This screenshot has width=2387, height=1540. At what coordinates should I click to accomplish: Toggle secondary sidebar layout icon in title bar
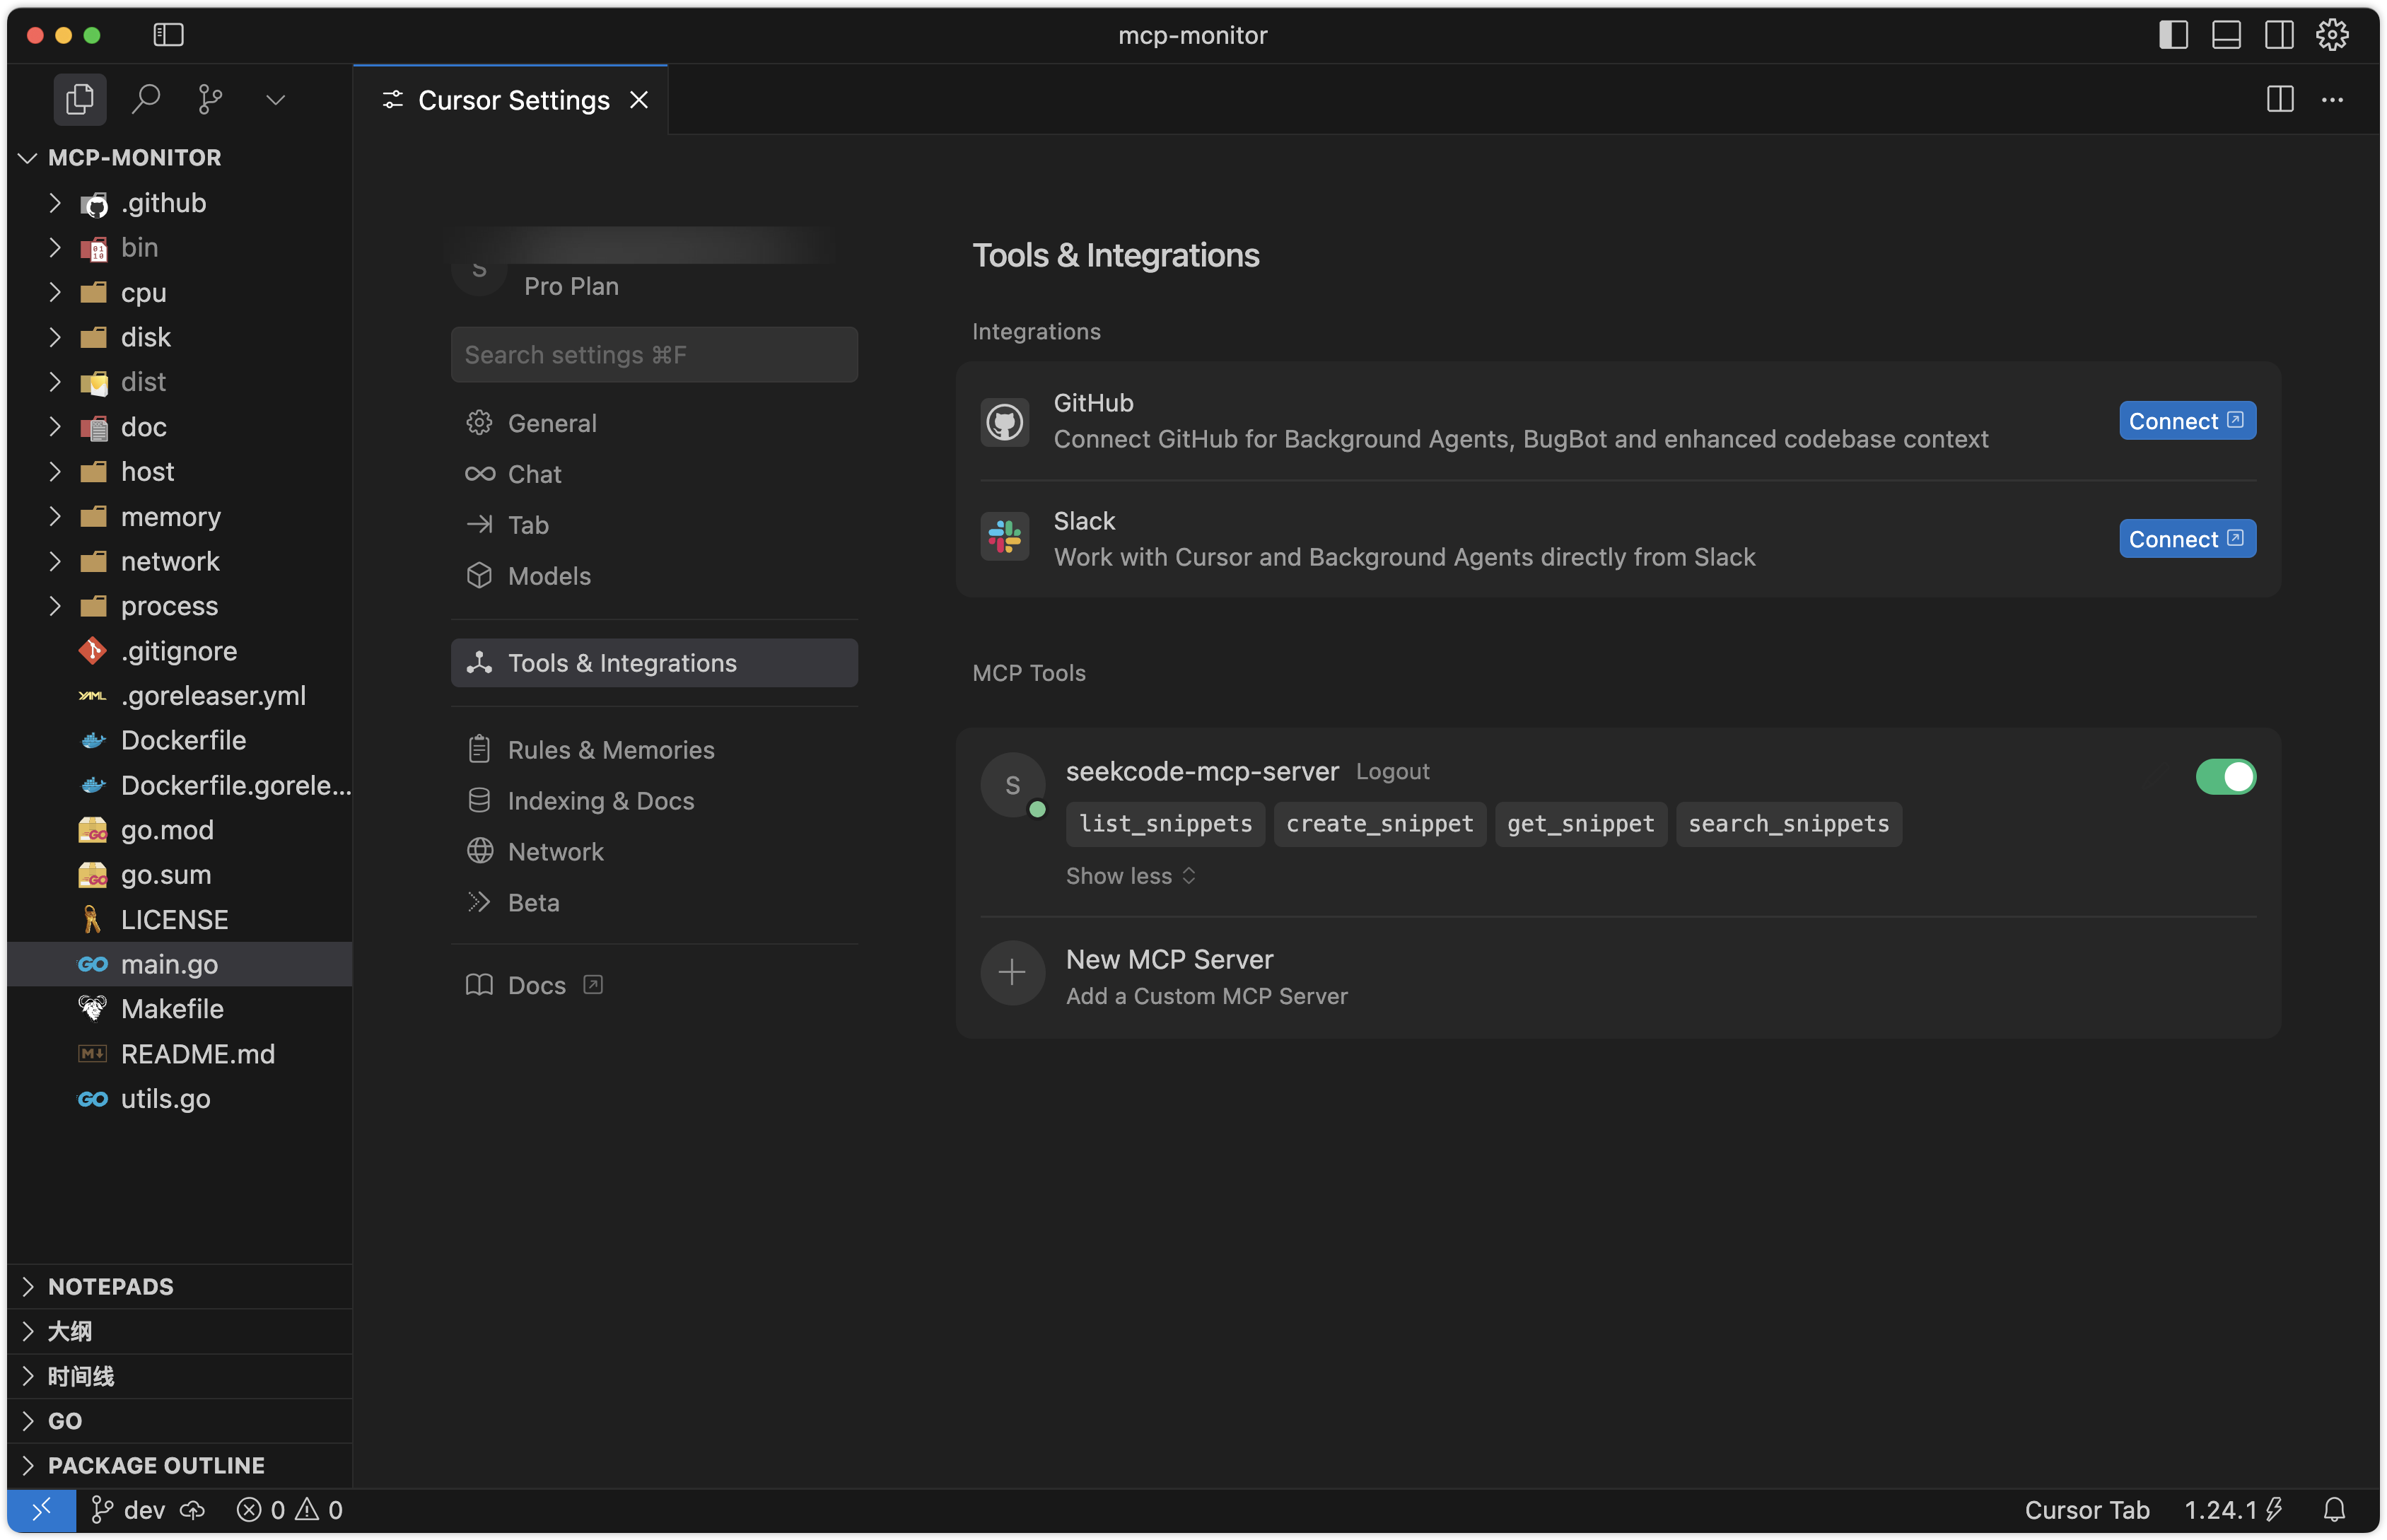pyautogui.click(x=2279, y=35)
